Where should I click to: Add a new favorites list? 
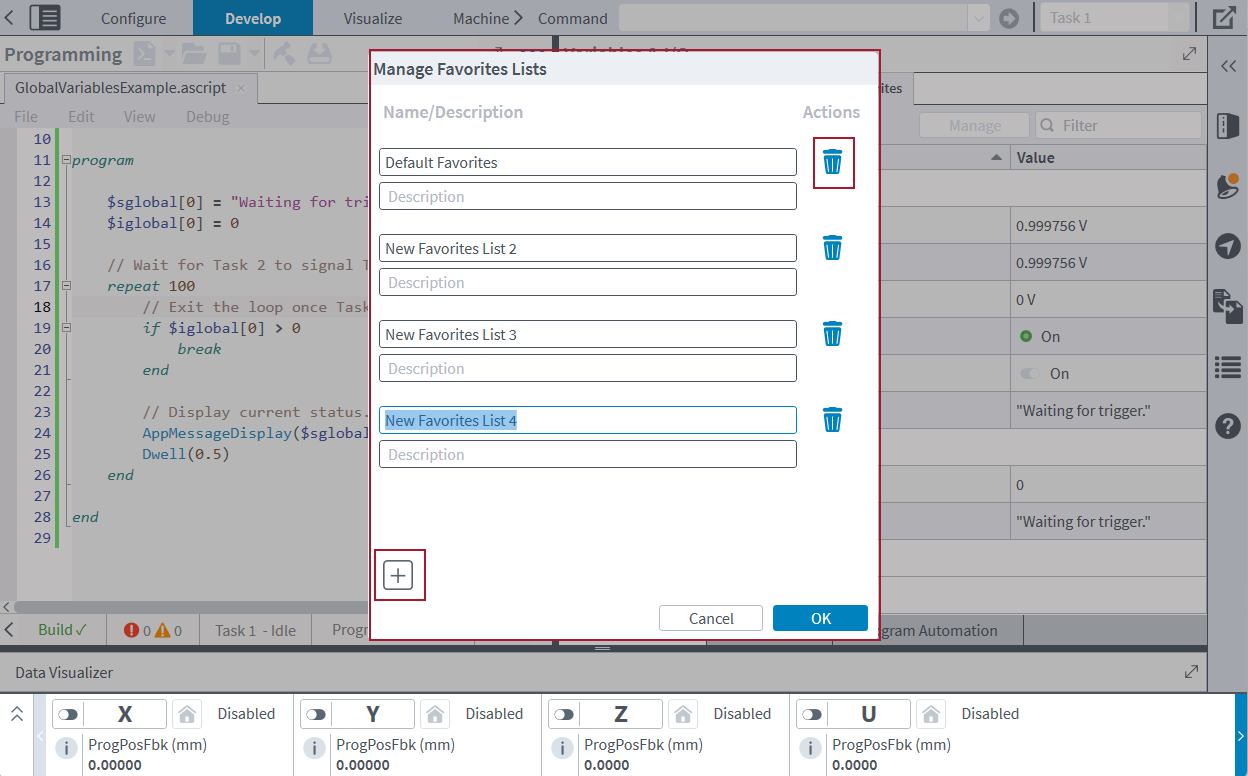click(398, 575)
